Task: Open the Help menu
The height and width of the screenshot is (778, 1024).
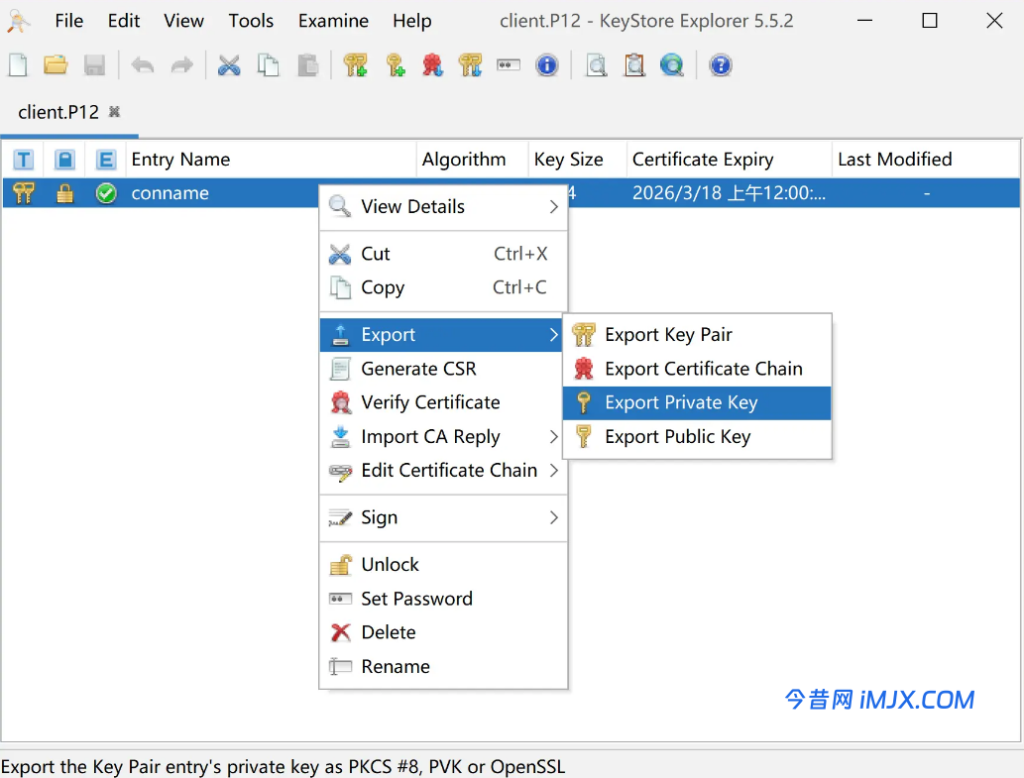Action: pos(412,21)
